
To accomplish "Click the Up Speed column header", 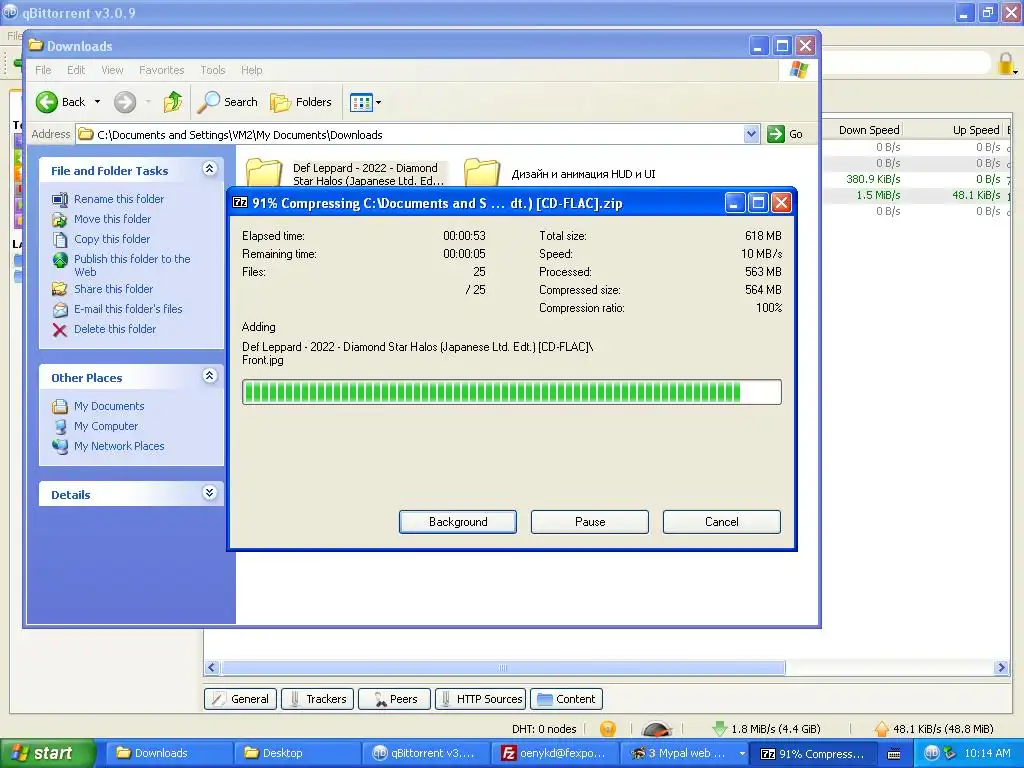I will click(x=955, y=130).
